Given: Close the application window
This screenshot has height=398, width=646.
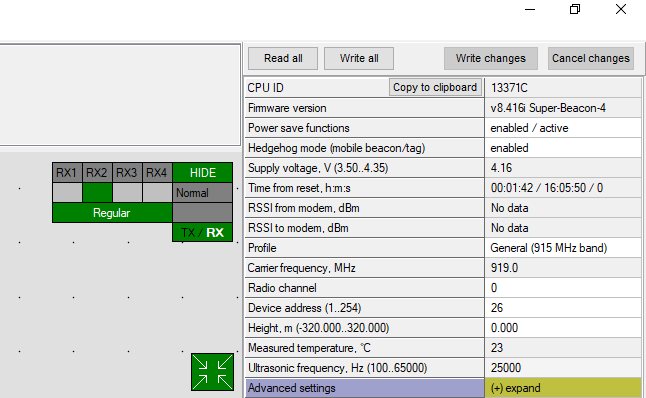Looking at the screenshot, I should 621,9.
